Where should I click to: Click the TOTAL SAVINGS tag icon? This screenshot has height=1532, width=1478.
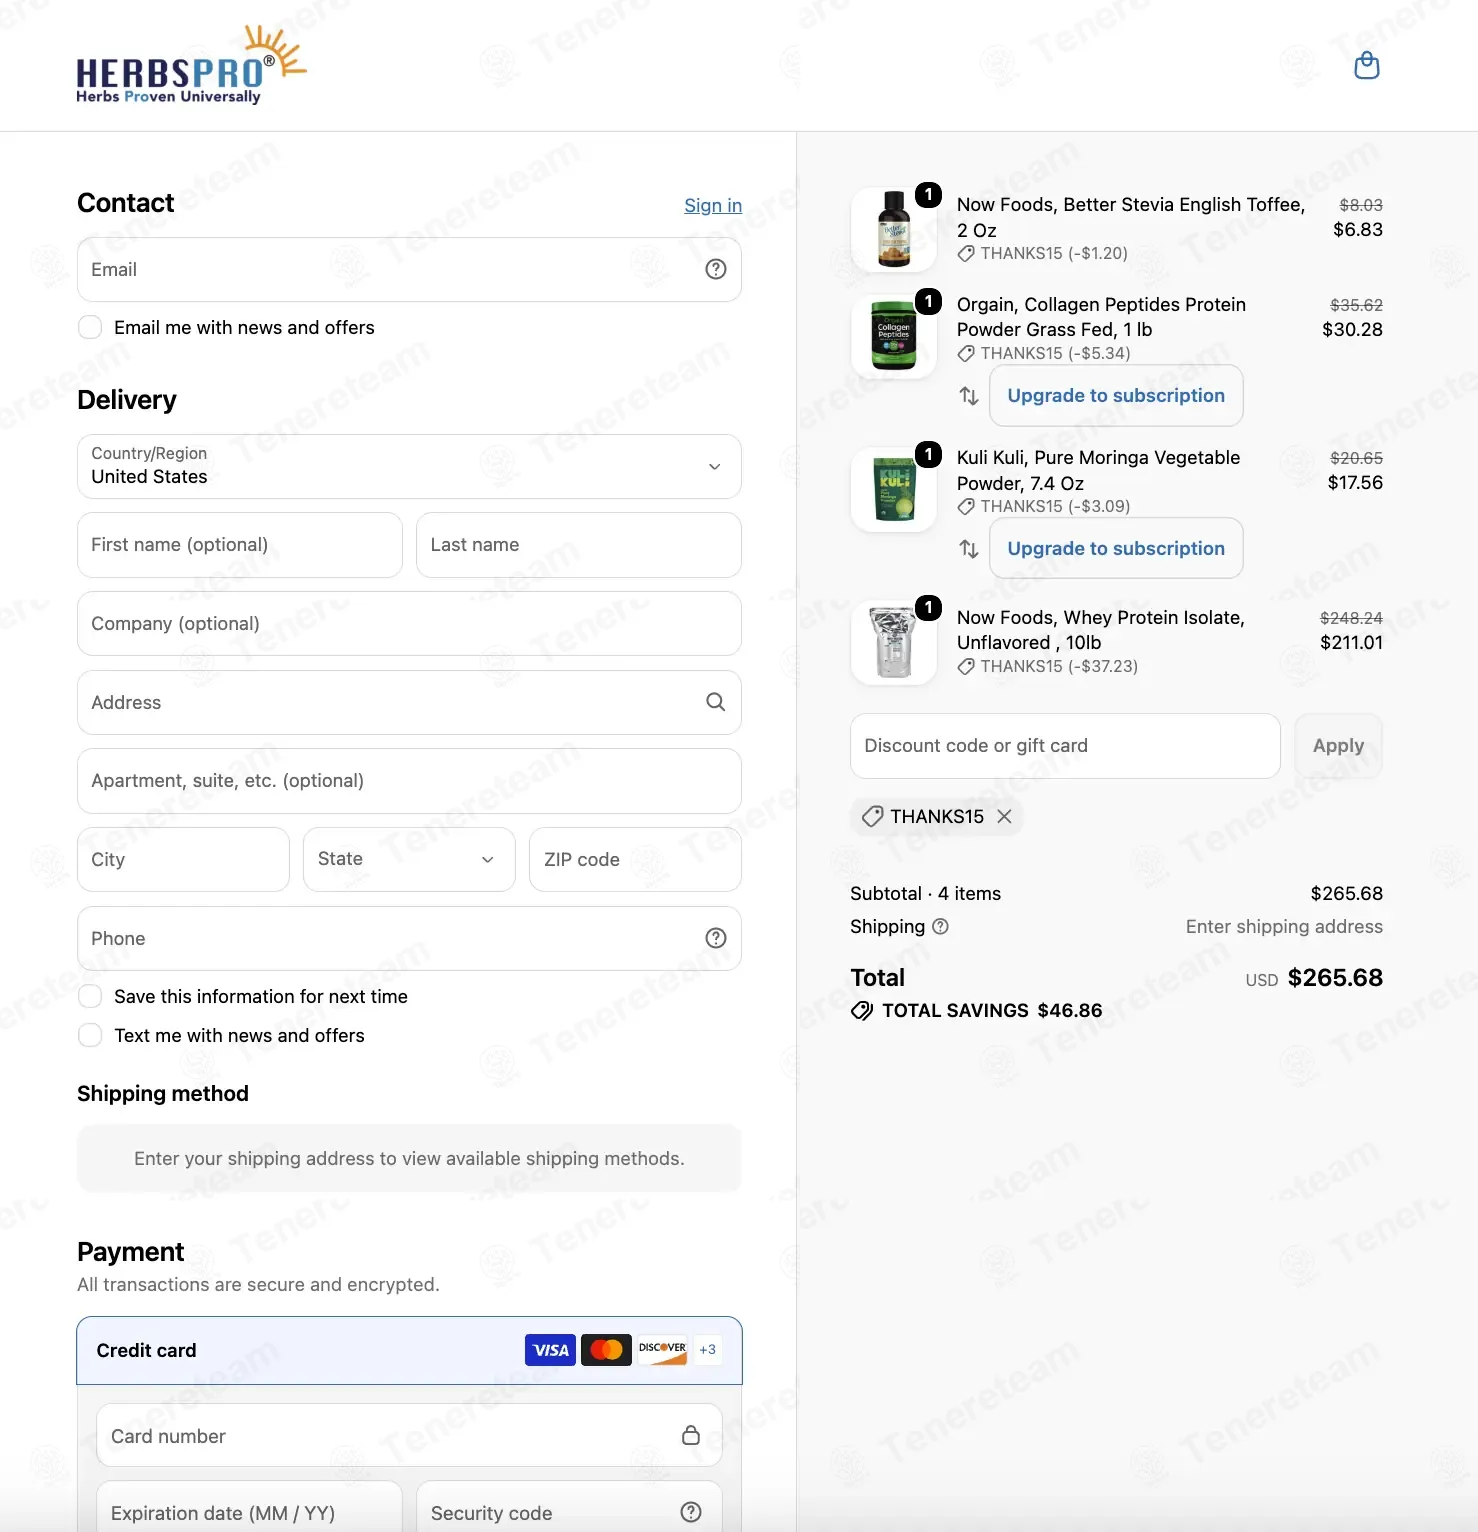861,1011
